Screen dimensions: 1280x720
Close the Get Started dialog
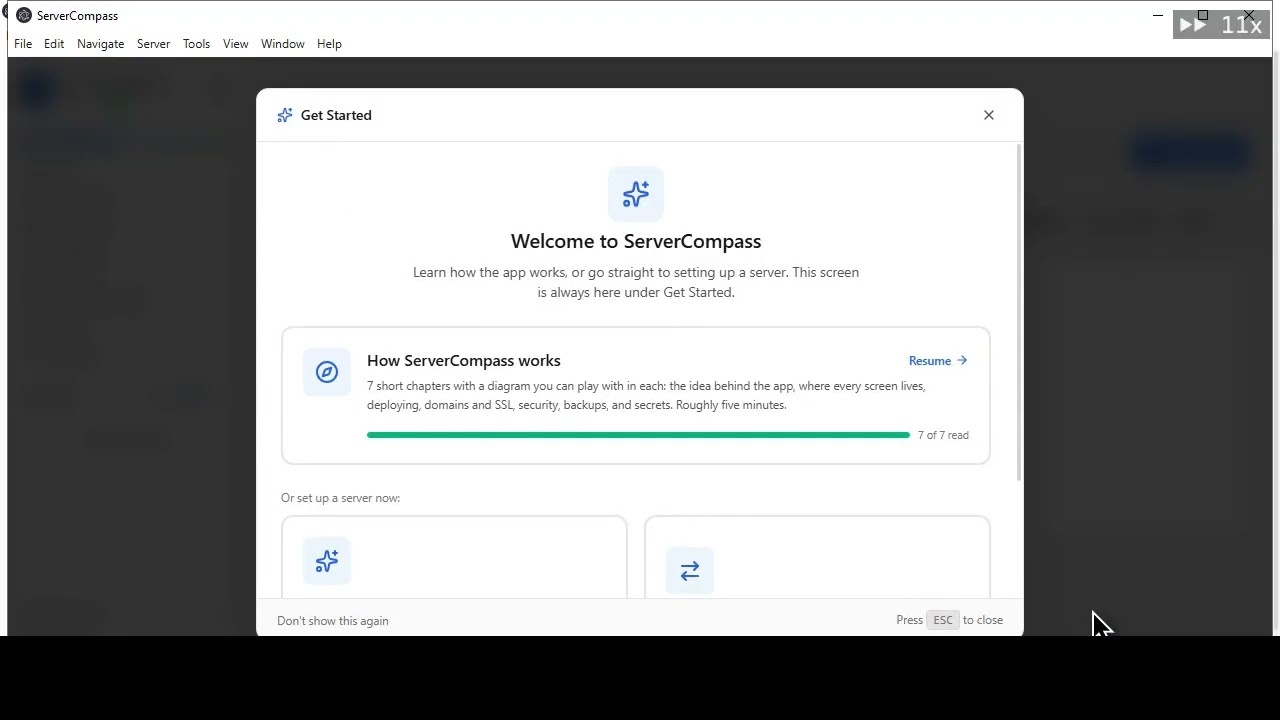(989, 115)
